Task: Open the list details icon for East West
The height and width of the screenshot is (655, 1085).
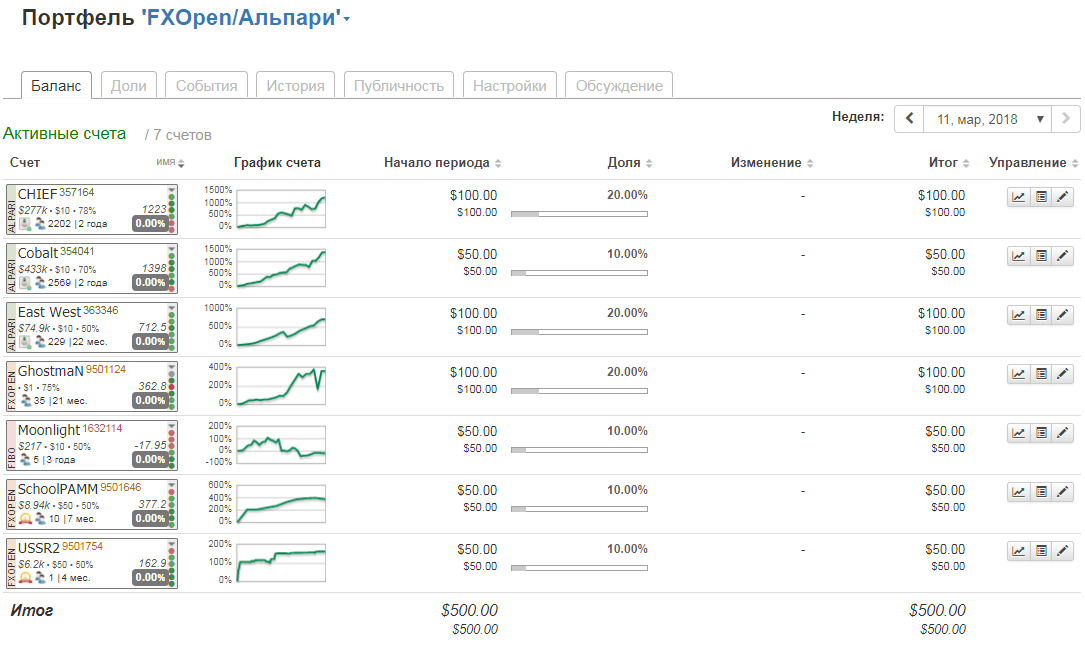Action: (x=1041, y=315)
